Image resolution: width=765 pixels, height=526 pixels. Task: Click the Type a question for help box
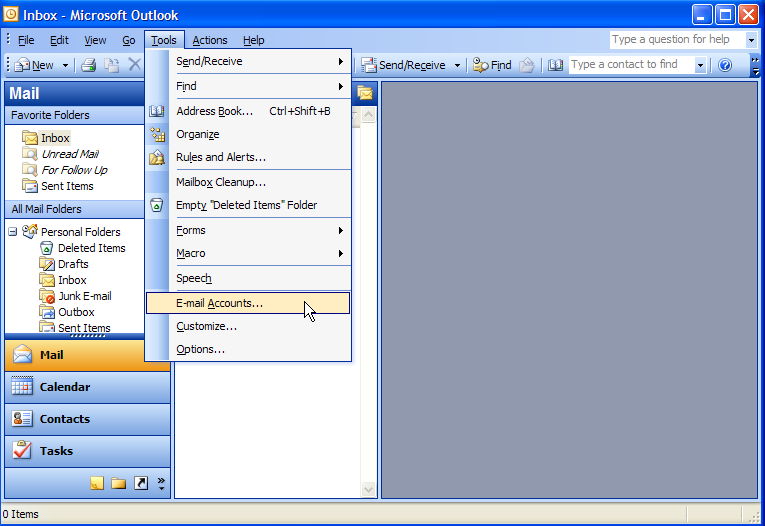[678, 40]
